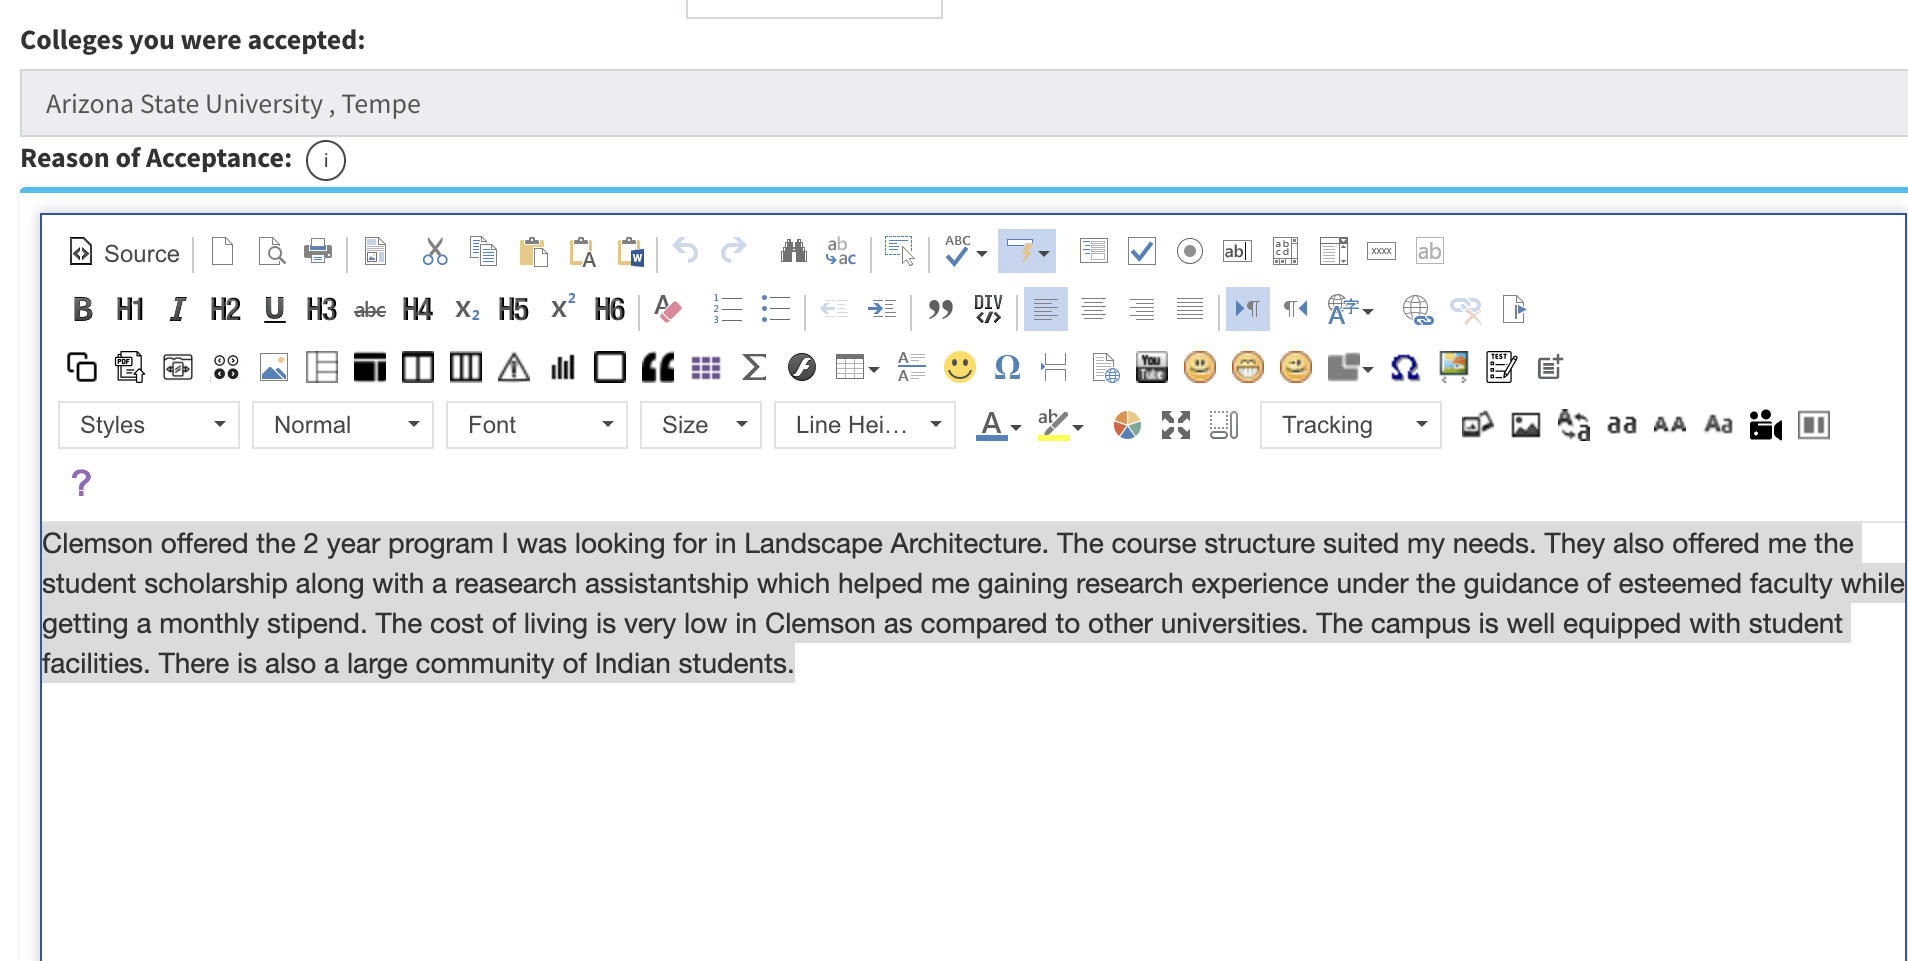1908x961 pixels.
Task: Insert block quote
Action: pyautogui.click(x=939, y=310)
